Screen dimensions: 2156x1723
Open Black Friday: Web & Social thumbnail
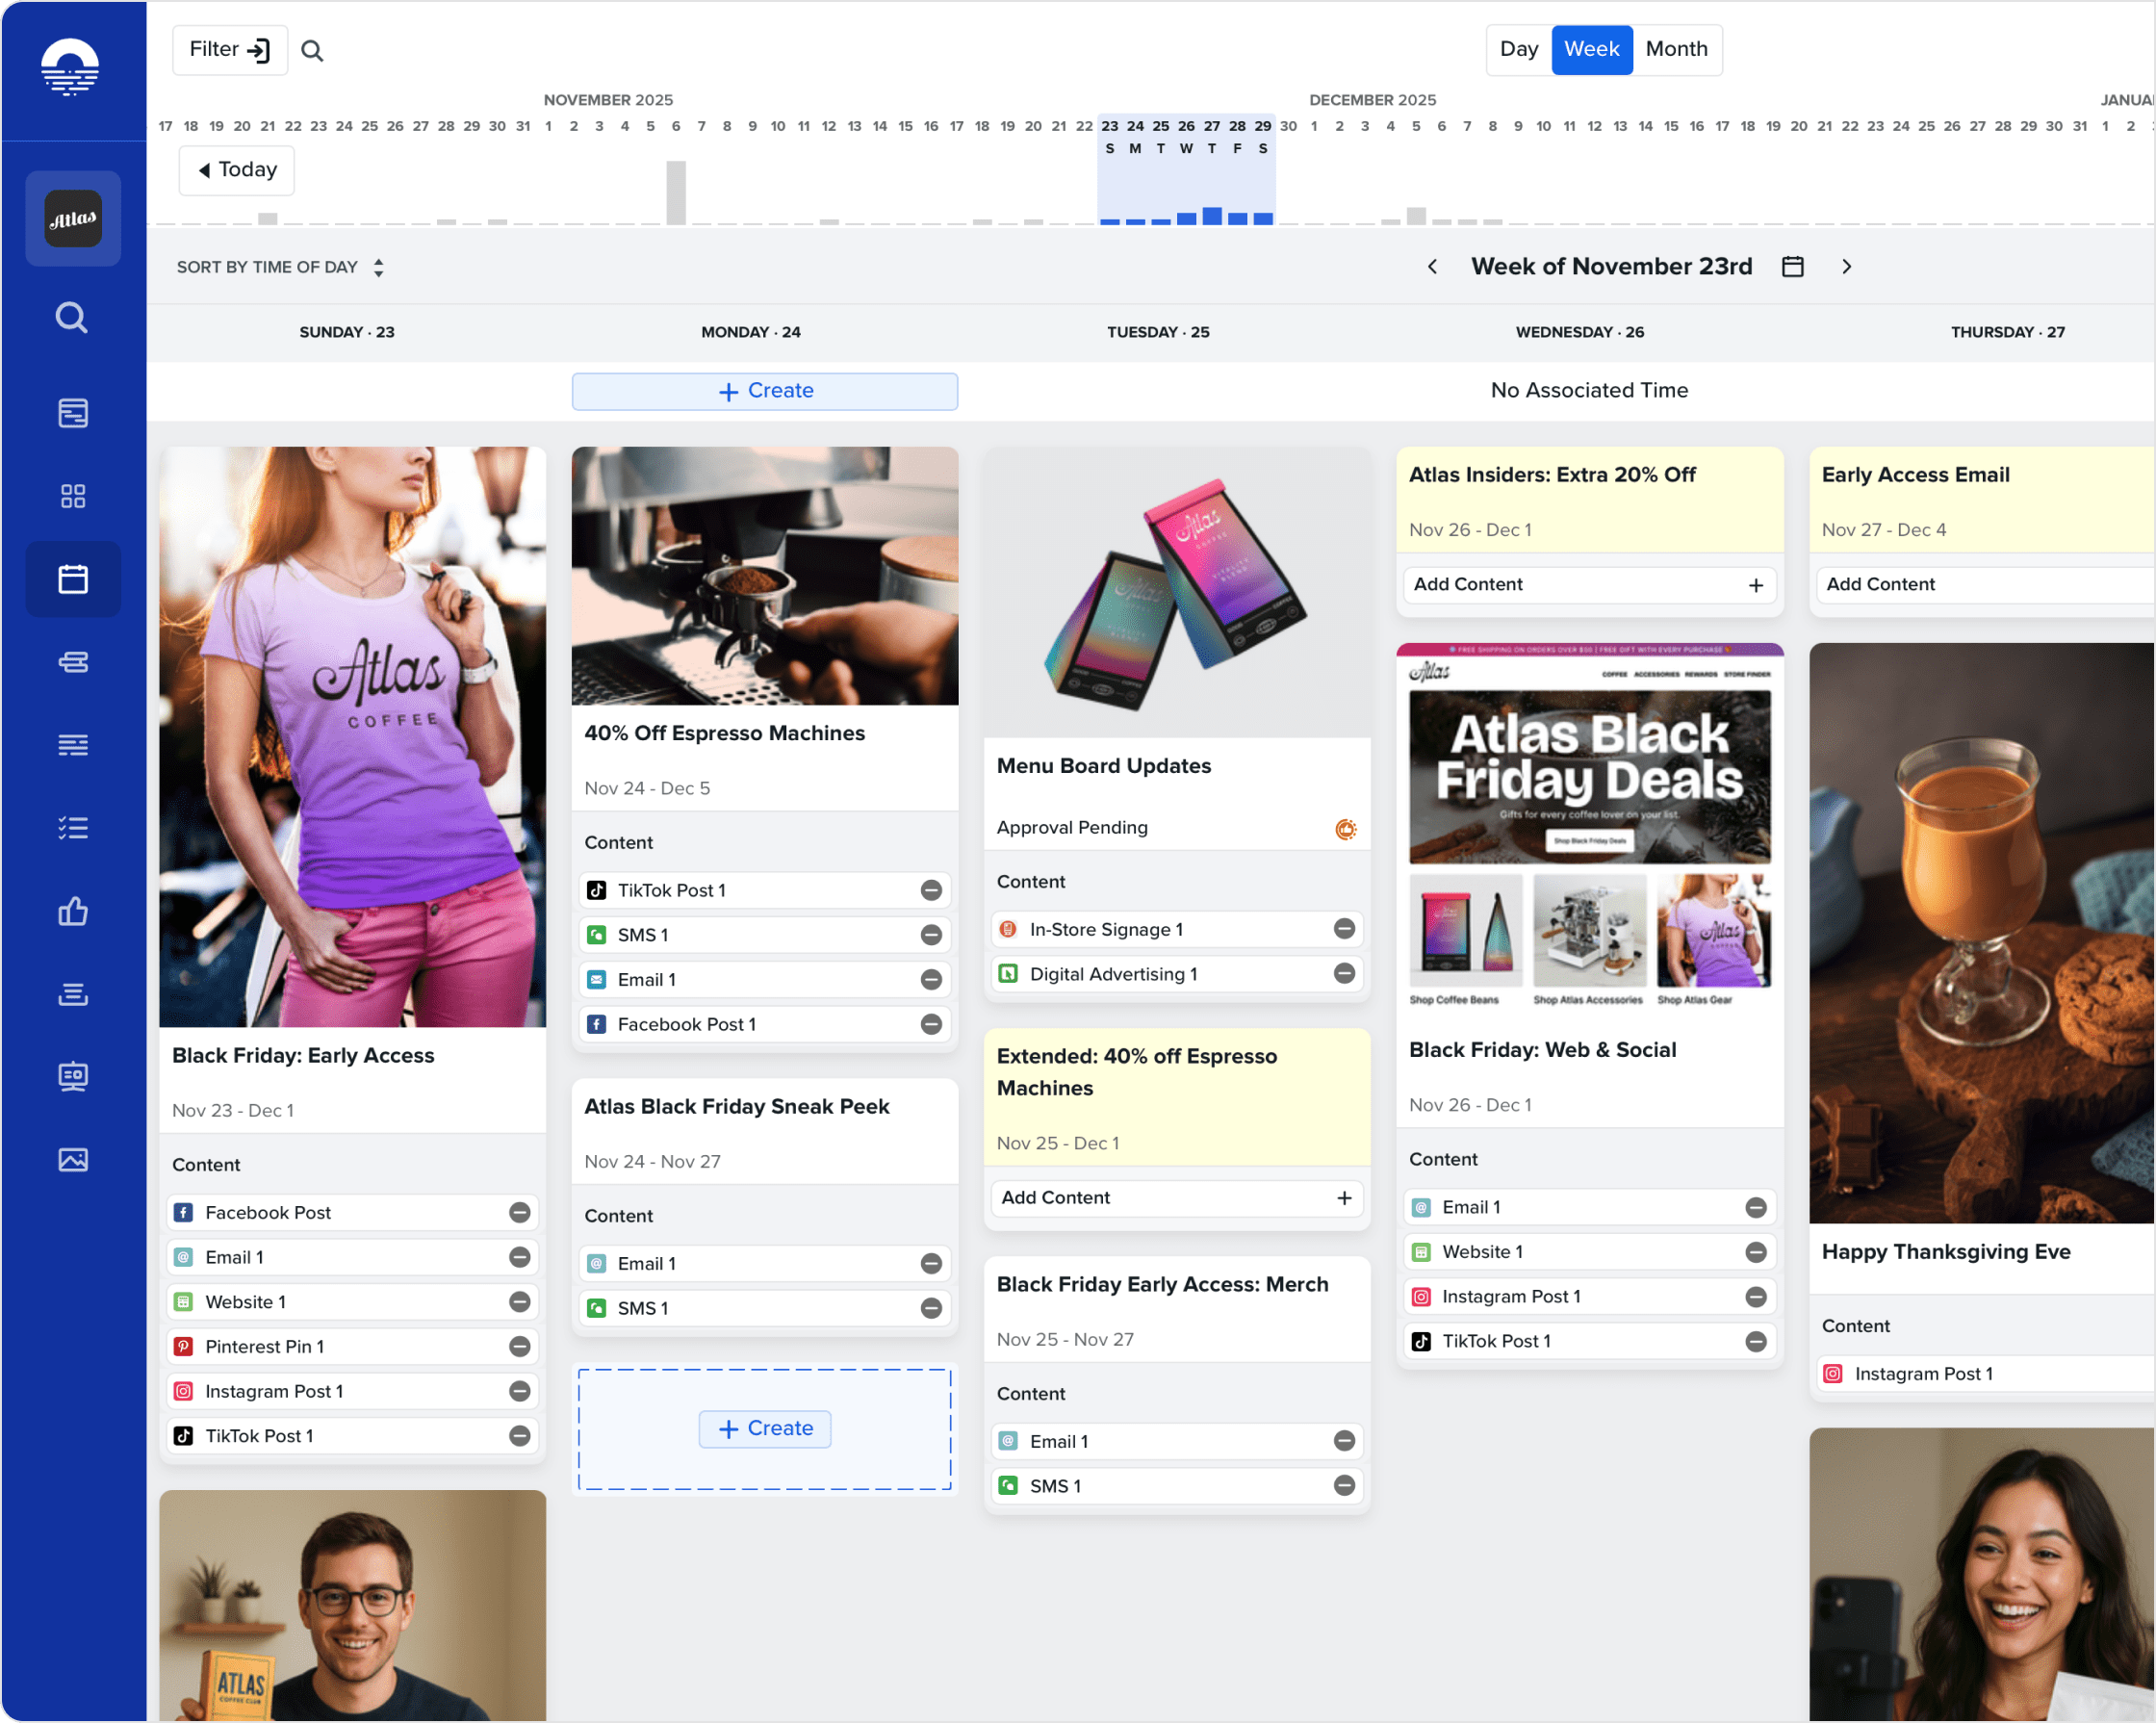1589,828
